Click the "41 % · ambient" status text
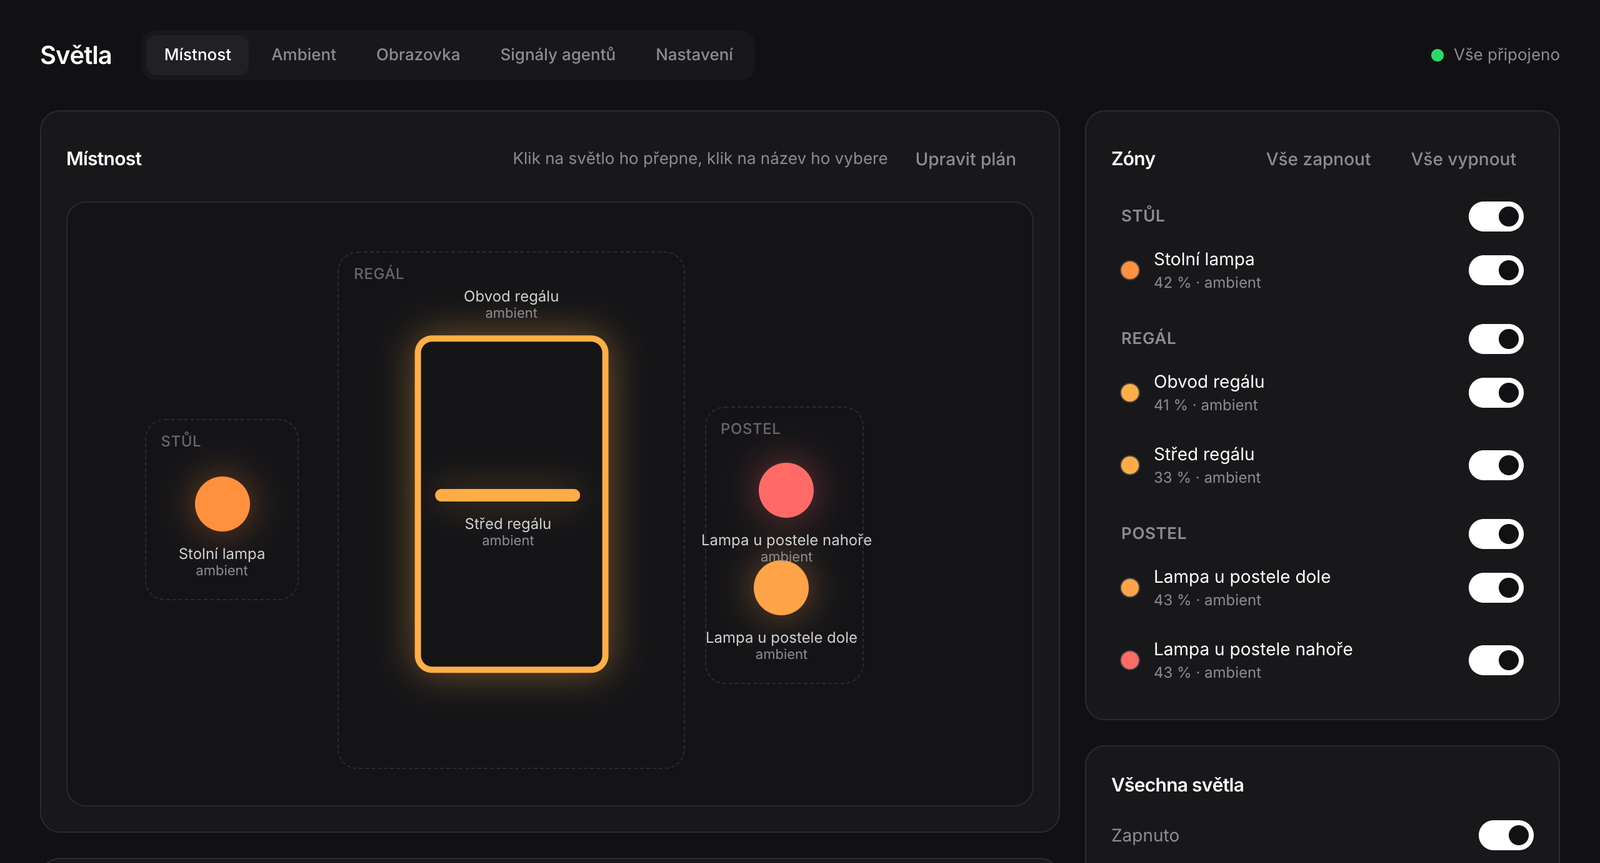This screenshot has width=1600, height=863. [x=1206, y=405]
